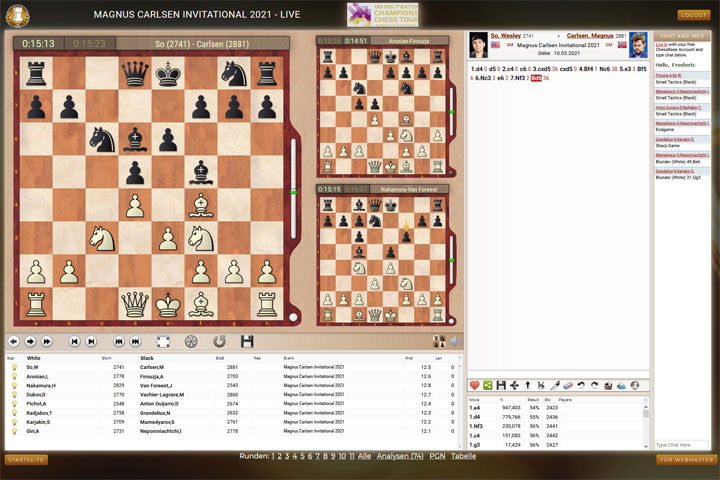This screenshot has width=720, height=480.
Task: Select the Radjabov,T vs Grandelius,N row
Action: pyautogui.click(x=231, y=413)
